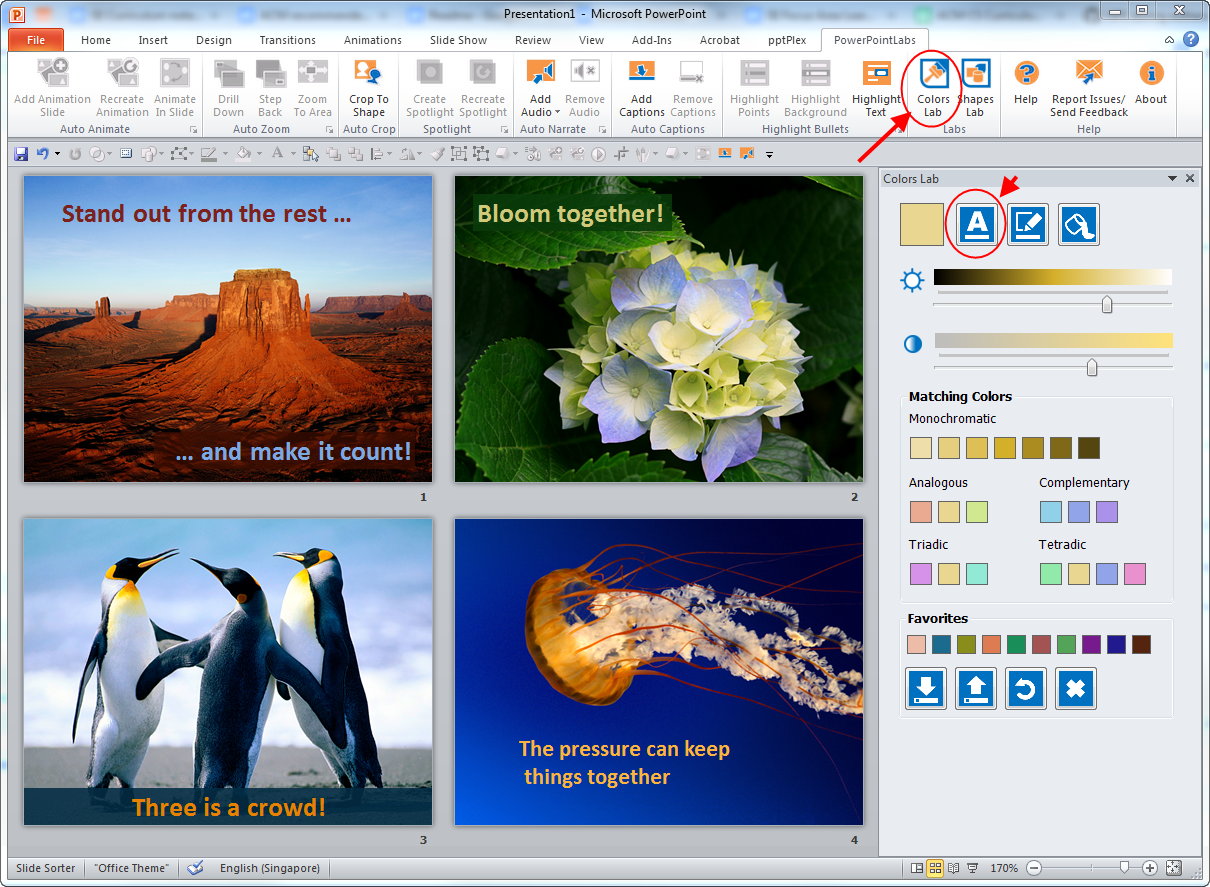Click Save favorites icon in Colors Lab
This screenshot has width=1210, height=887.
click(x=975, y=688)
